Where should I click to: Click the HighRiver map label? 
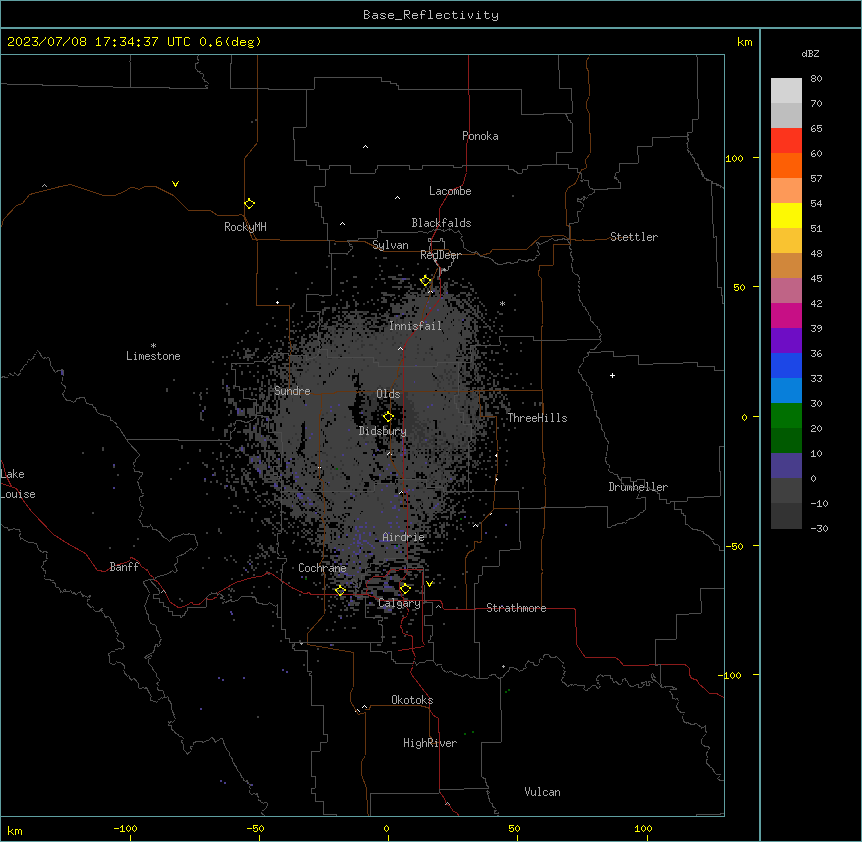click(x=430, y=743)
